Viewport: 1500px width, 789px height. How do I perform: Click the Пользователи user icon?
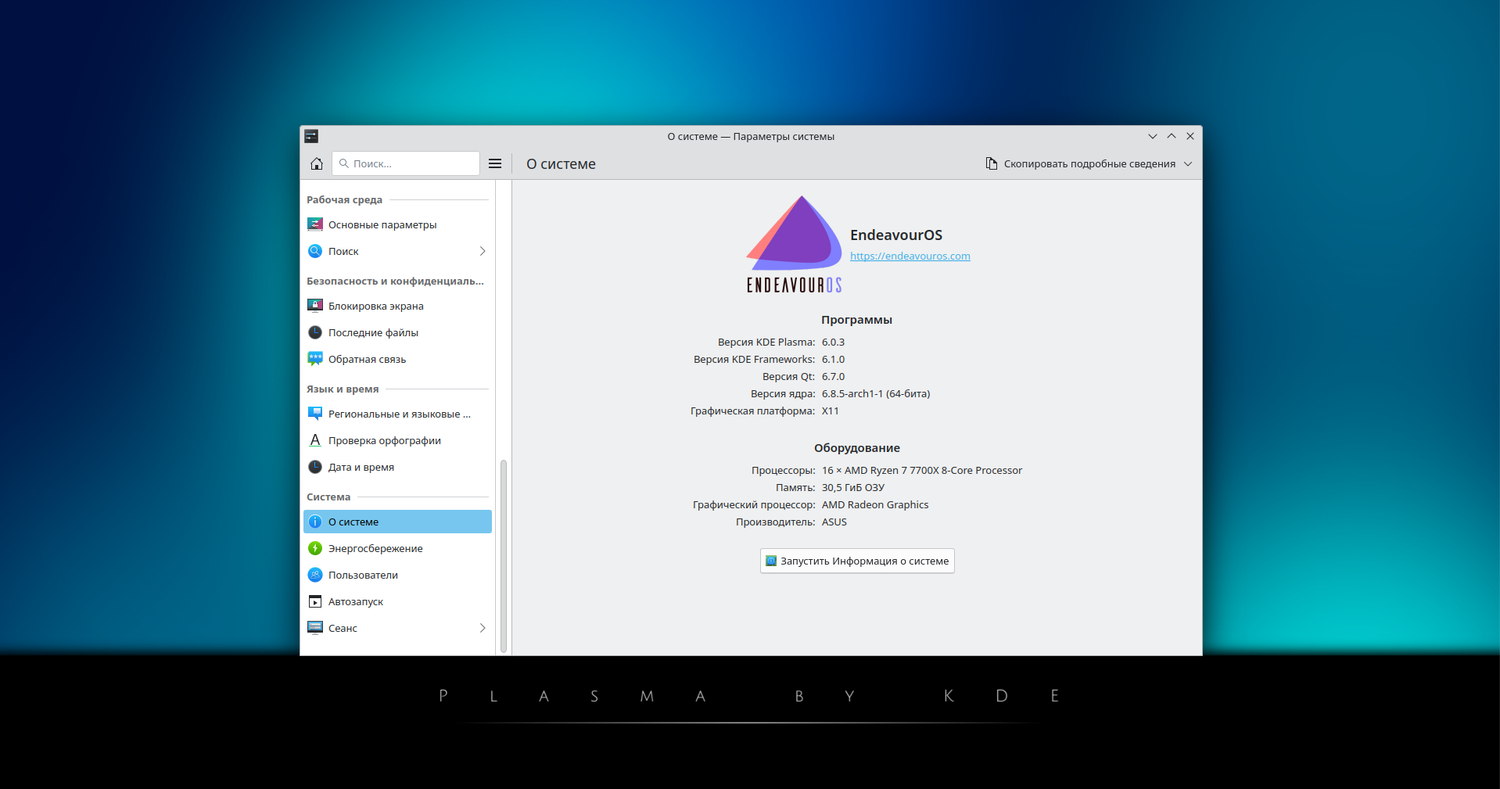coord(315,575)
